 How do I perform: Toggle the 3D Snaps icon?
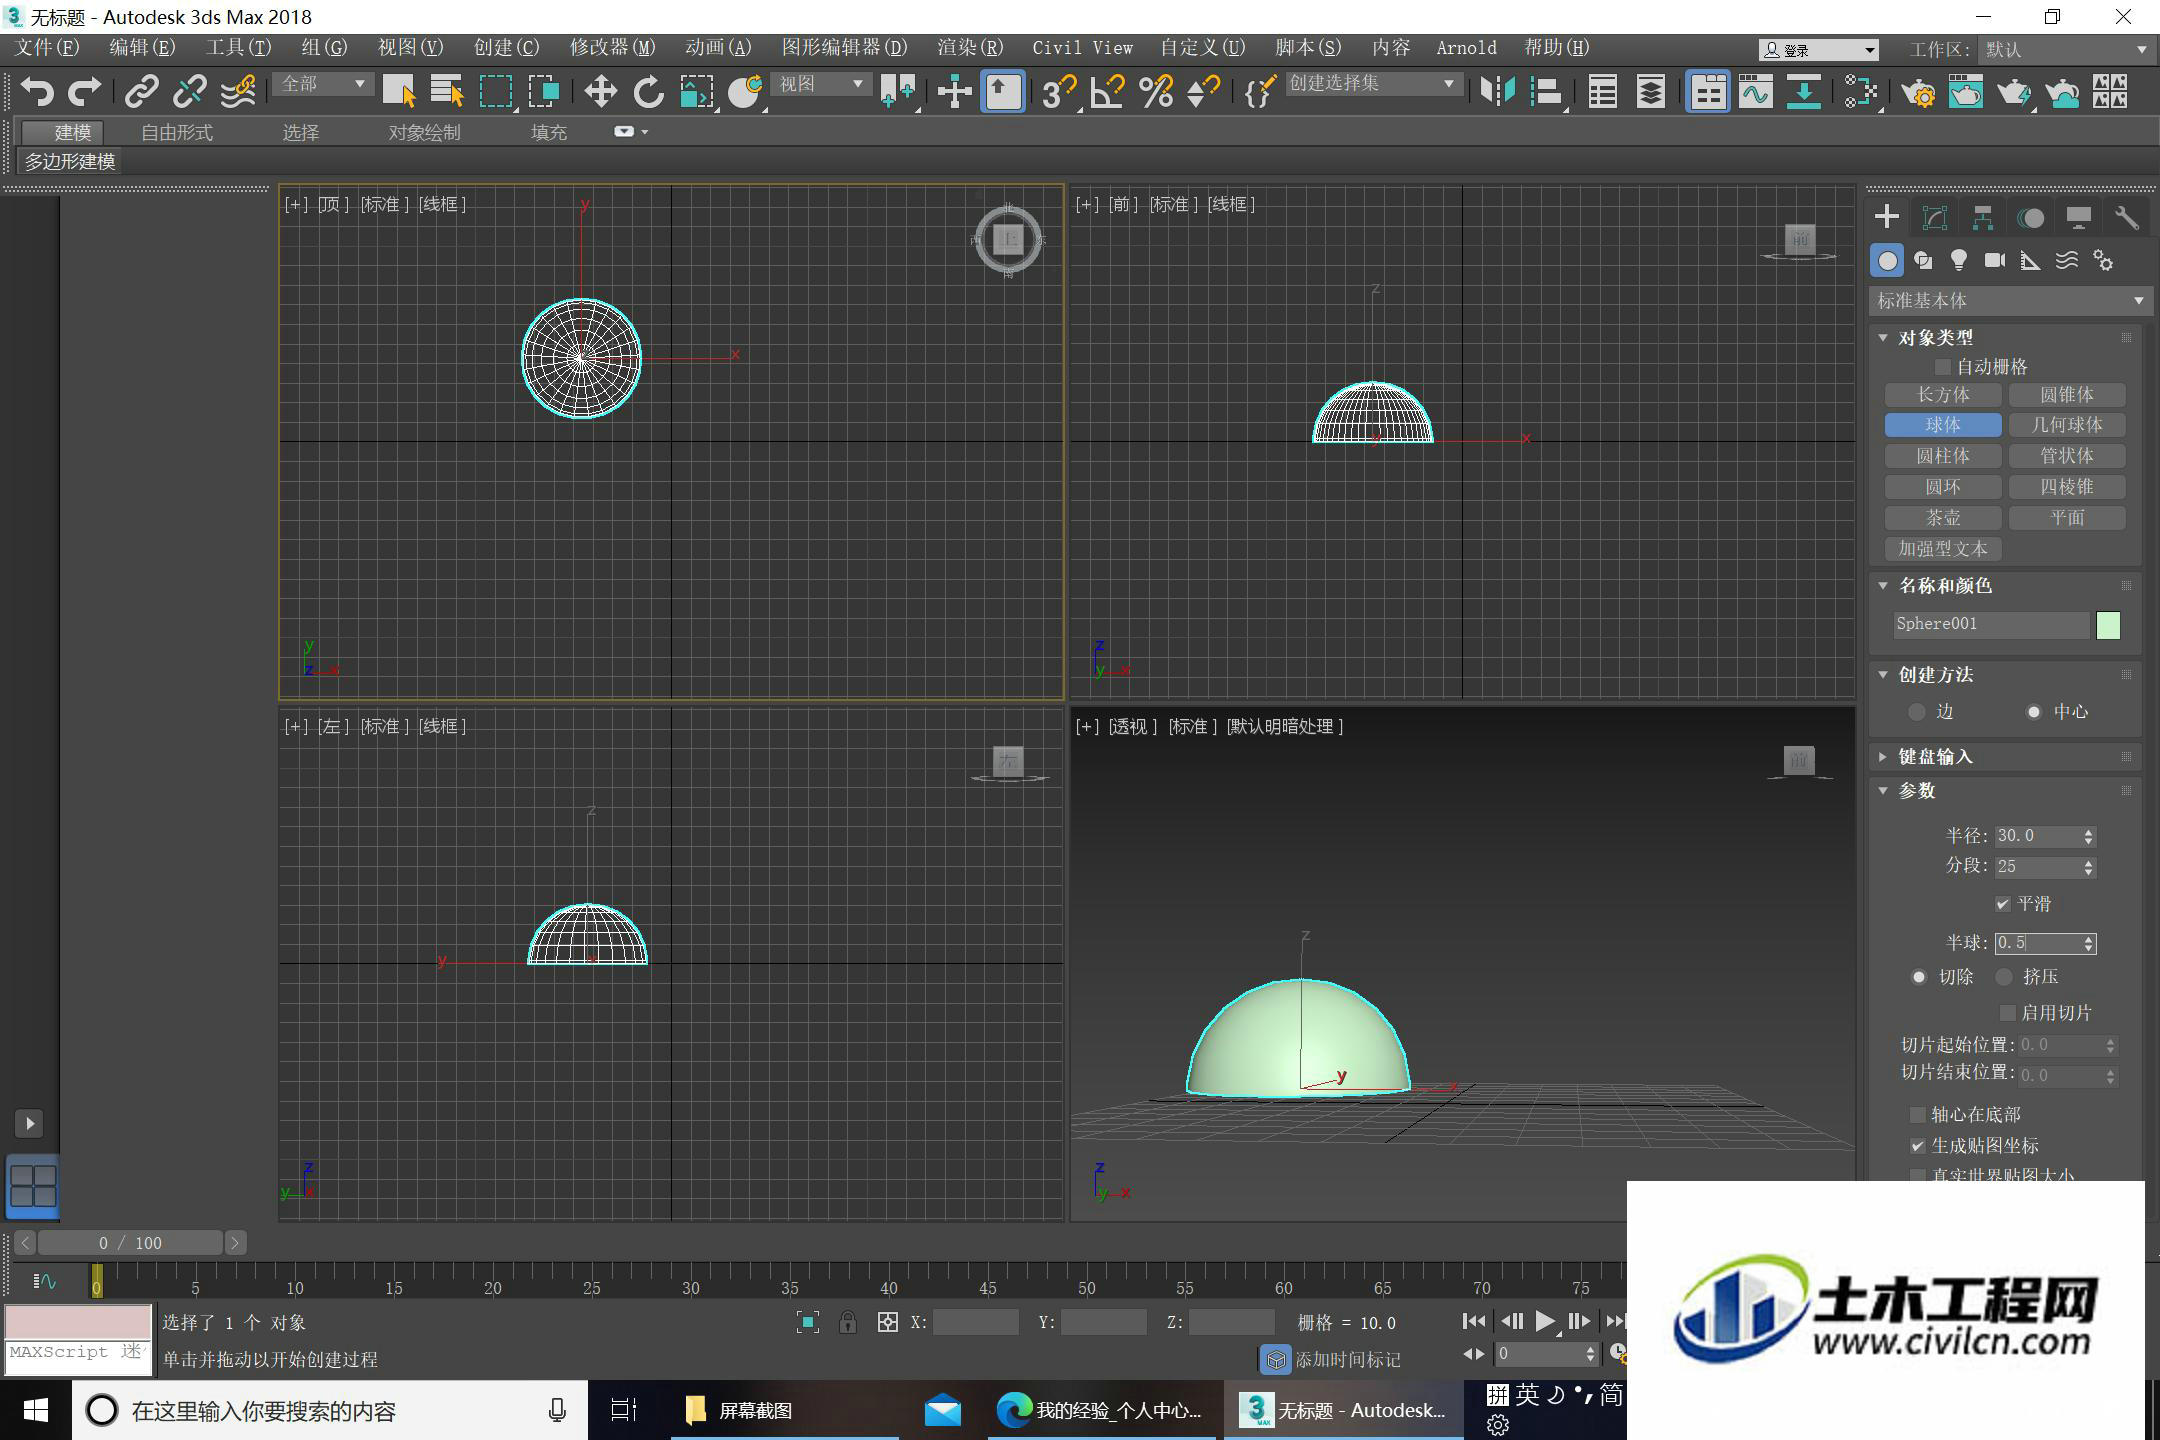[x=1059, y=92]
